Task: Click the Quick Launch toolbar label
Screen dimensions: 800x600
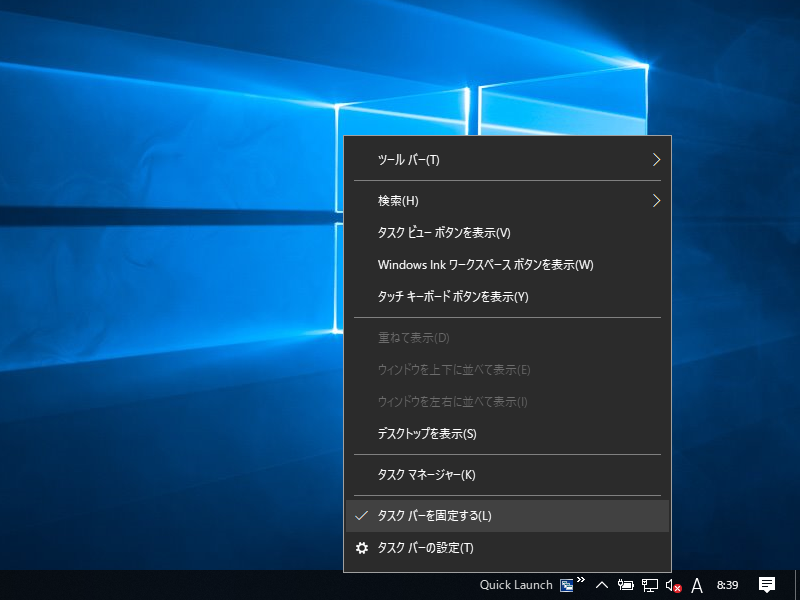Action: point(516,585)
